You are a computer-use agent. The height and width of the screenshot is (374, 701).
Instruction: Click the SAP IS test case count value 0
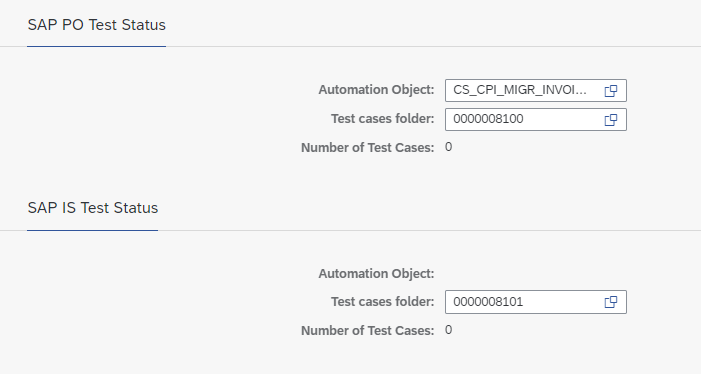448,330
